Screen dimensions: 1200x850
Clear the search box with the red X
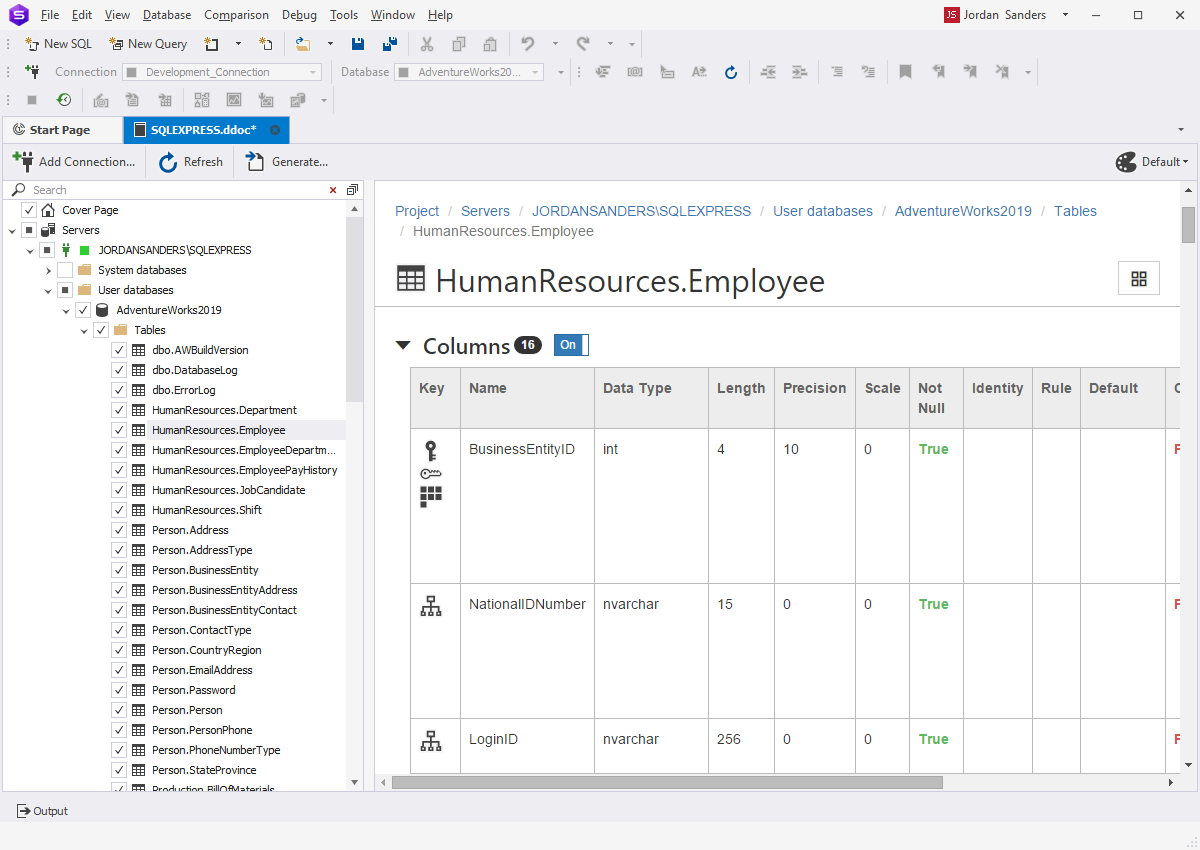[x=333, y=190]
